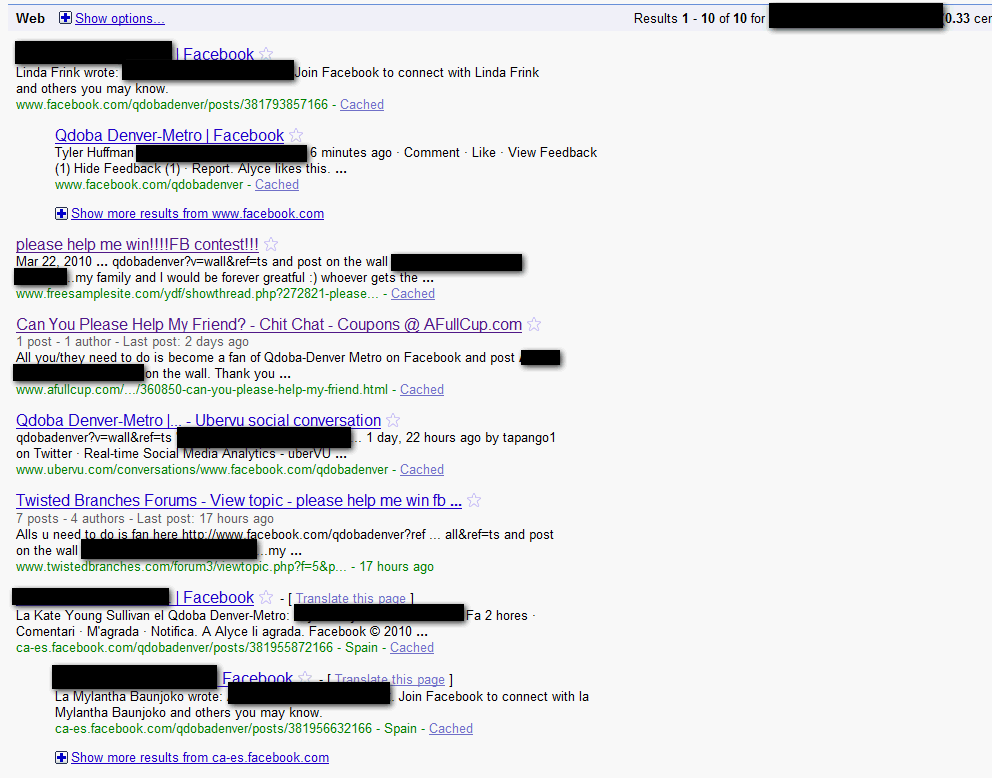The width and height of the screenshot is (992, 778).
Task: Open Qdoba Denver-Metro | Facebook result
Action: click(x=169, y=135)
